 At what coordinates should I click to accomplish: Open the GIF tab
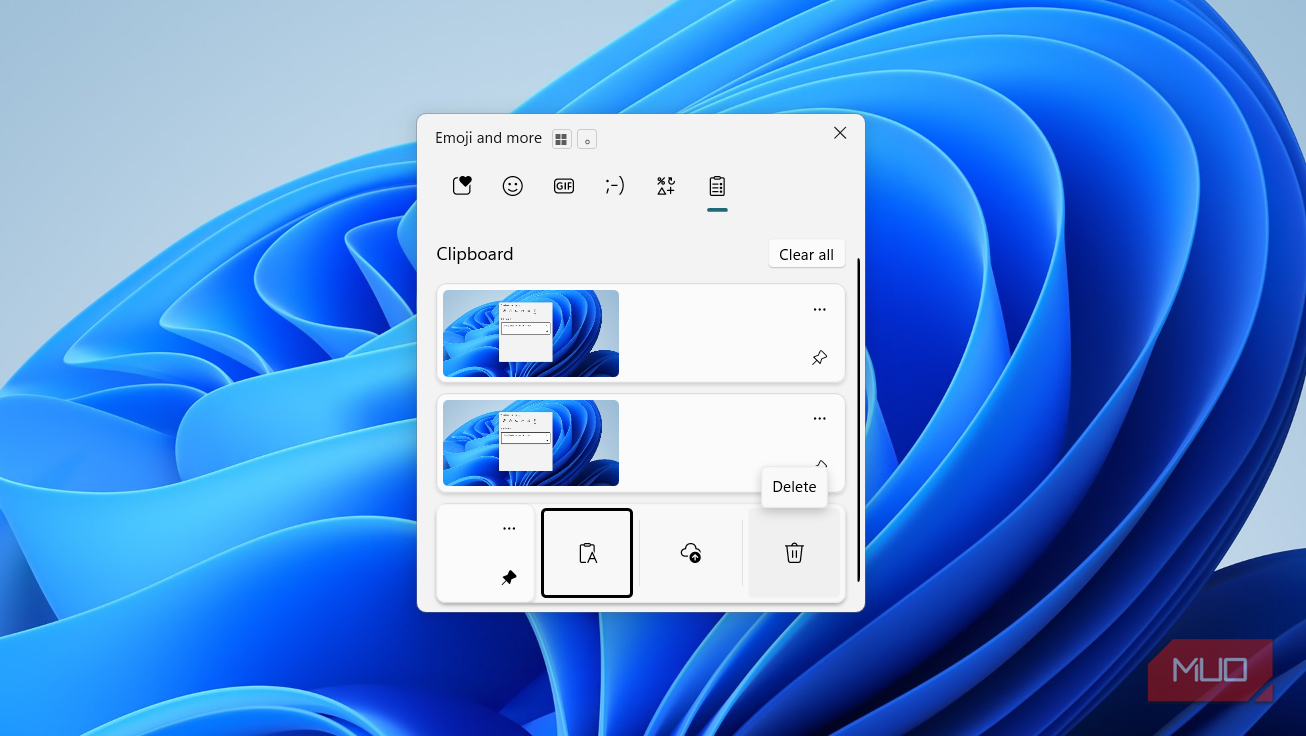tap(564, 186)
